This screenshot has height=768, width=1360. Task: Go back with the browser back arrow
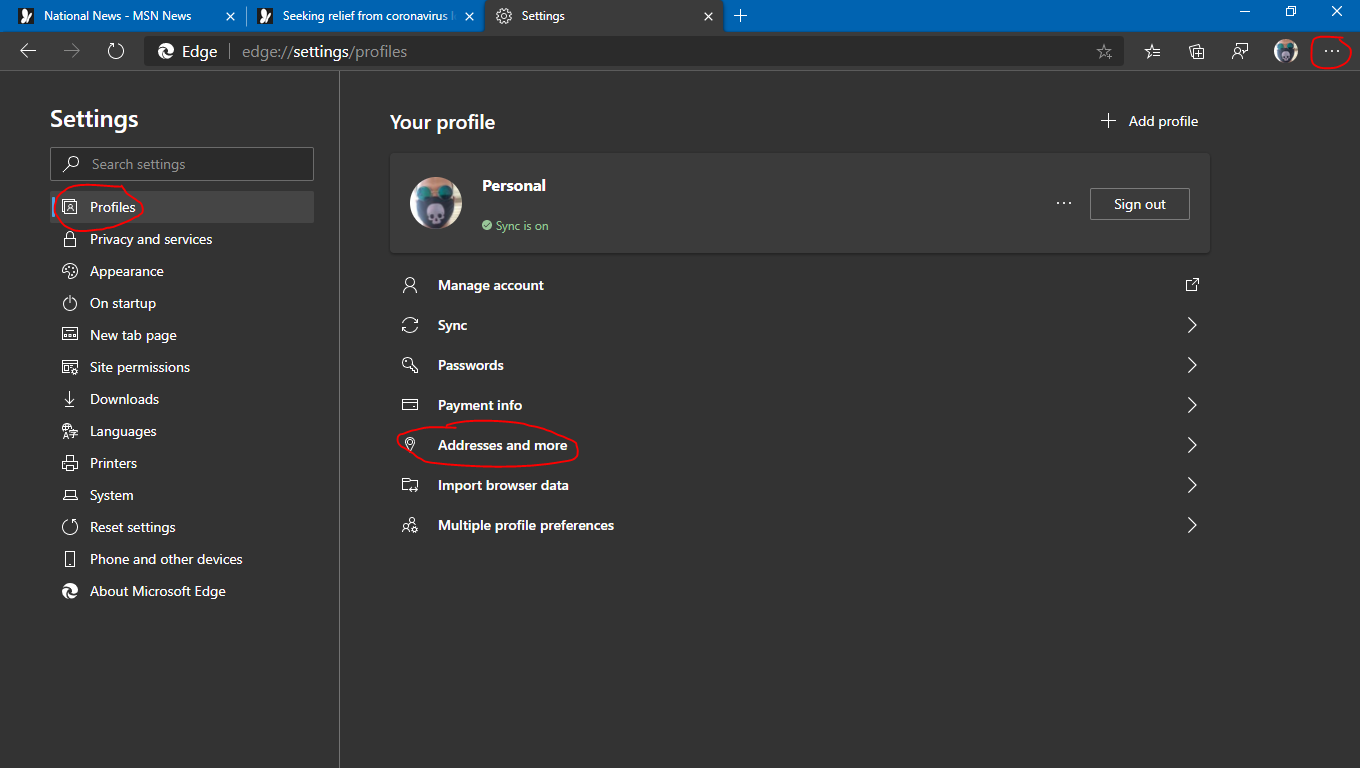tap(28, 51)
